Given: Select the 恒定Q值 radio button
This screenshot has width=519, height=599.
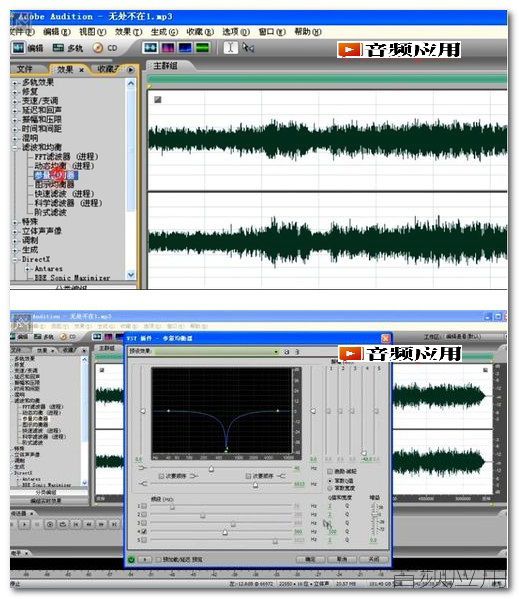Looking at the screenshot, I should (x=330, y=481).
